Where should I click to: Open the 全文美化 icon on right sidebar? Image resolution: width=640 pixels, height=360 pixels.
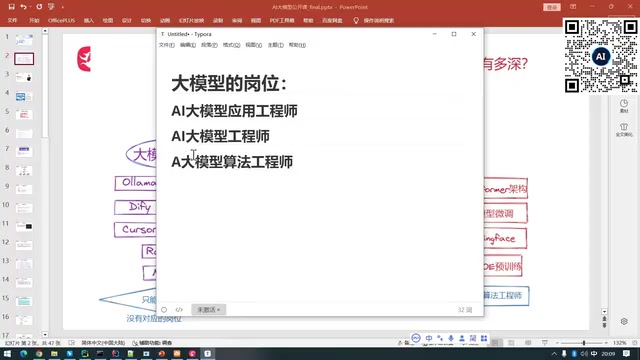[624, 129]
